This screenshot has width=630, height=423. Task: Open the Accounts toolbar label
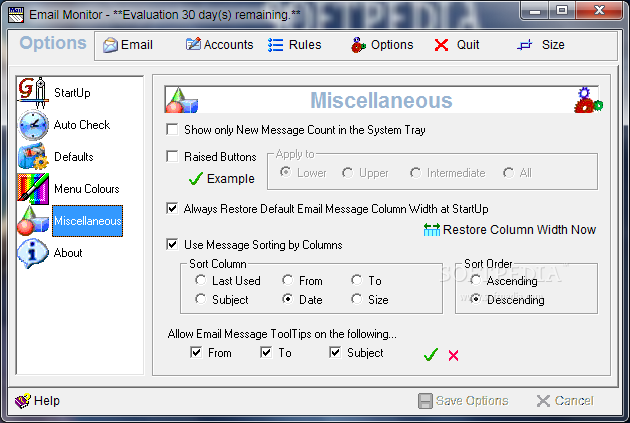coord(228,45)
